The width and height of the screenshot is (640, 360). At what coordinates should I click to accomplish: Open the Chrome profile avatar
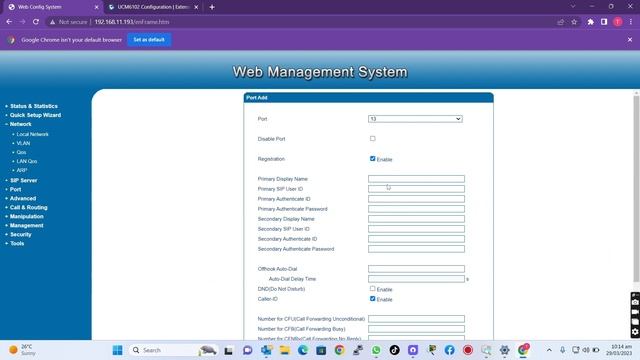(x=618, y=22)
